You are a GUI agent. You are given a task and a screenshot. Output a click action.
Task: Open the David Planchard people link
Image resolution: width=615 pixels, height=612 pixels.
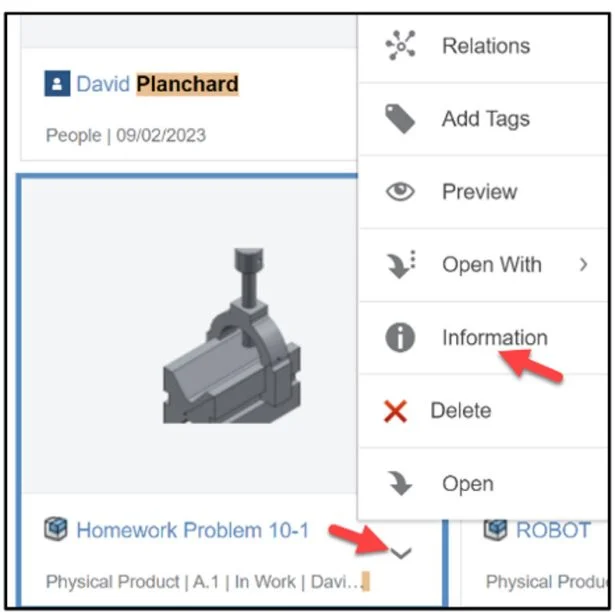pyautogui.click(x=157, y=83)
